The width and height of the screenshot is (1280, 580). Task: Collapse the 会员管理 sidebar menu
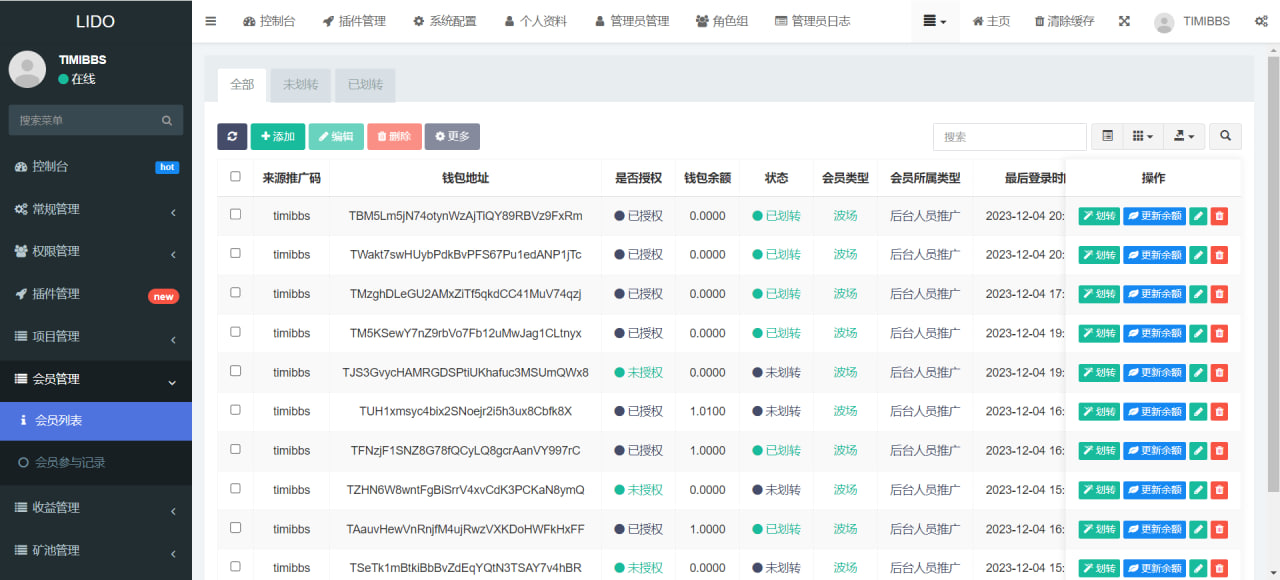(96, 379)
